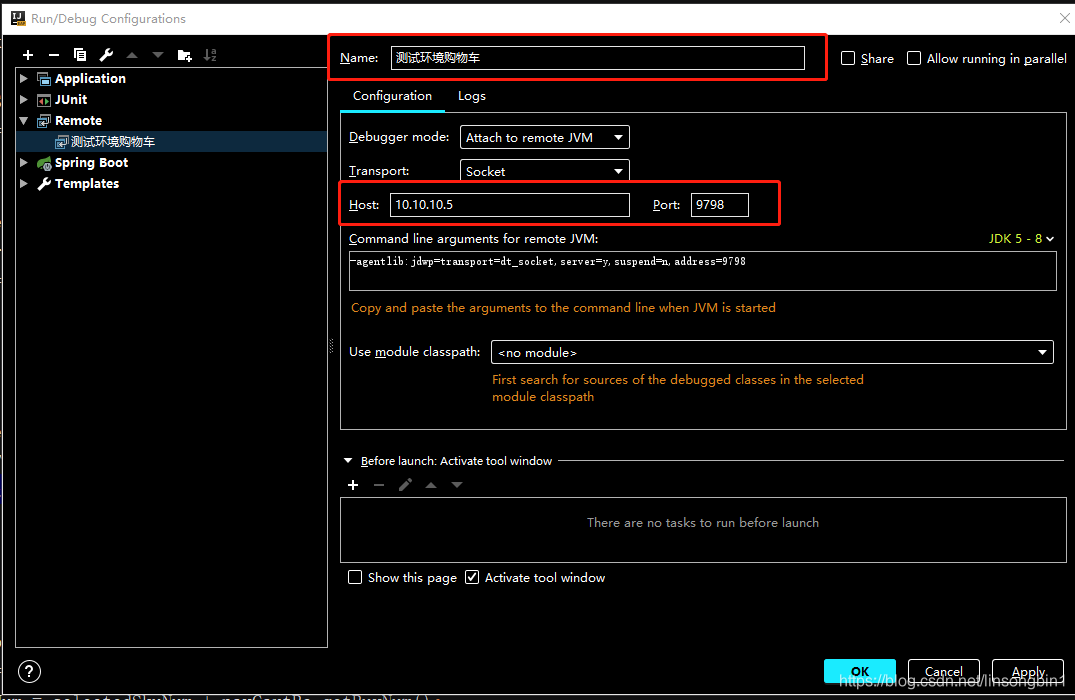The width and height of the screenshot is (1075, 700).
Task: Move configuration down in toolbar
Action: pyautogui.click(x=158, y=55)
